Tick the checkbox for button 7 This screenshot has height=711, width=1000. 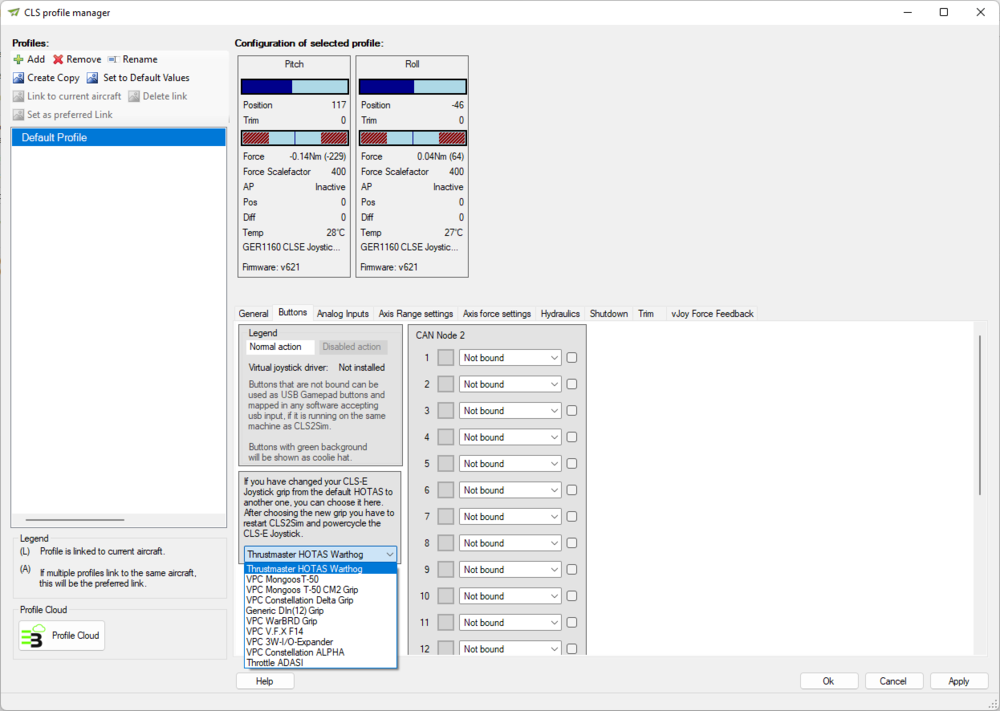point(572,517)
